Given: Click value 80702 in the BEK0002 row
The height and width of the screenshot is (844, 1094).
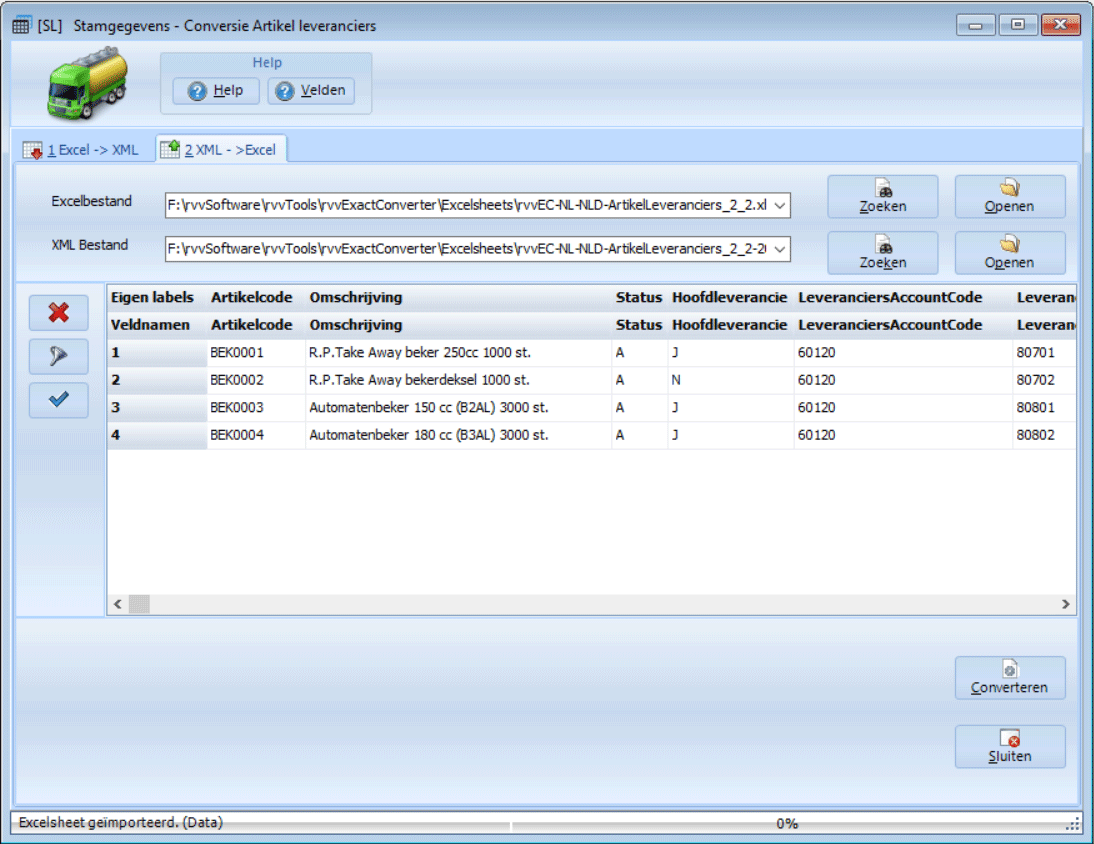Looking at the screenshot, I should pos(1044,380).
